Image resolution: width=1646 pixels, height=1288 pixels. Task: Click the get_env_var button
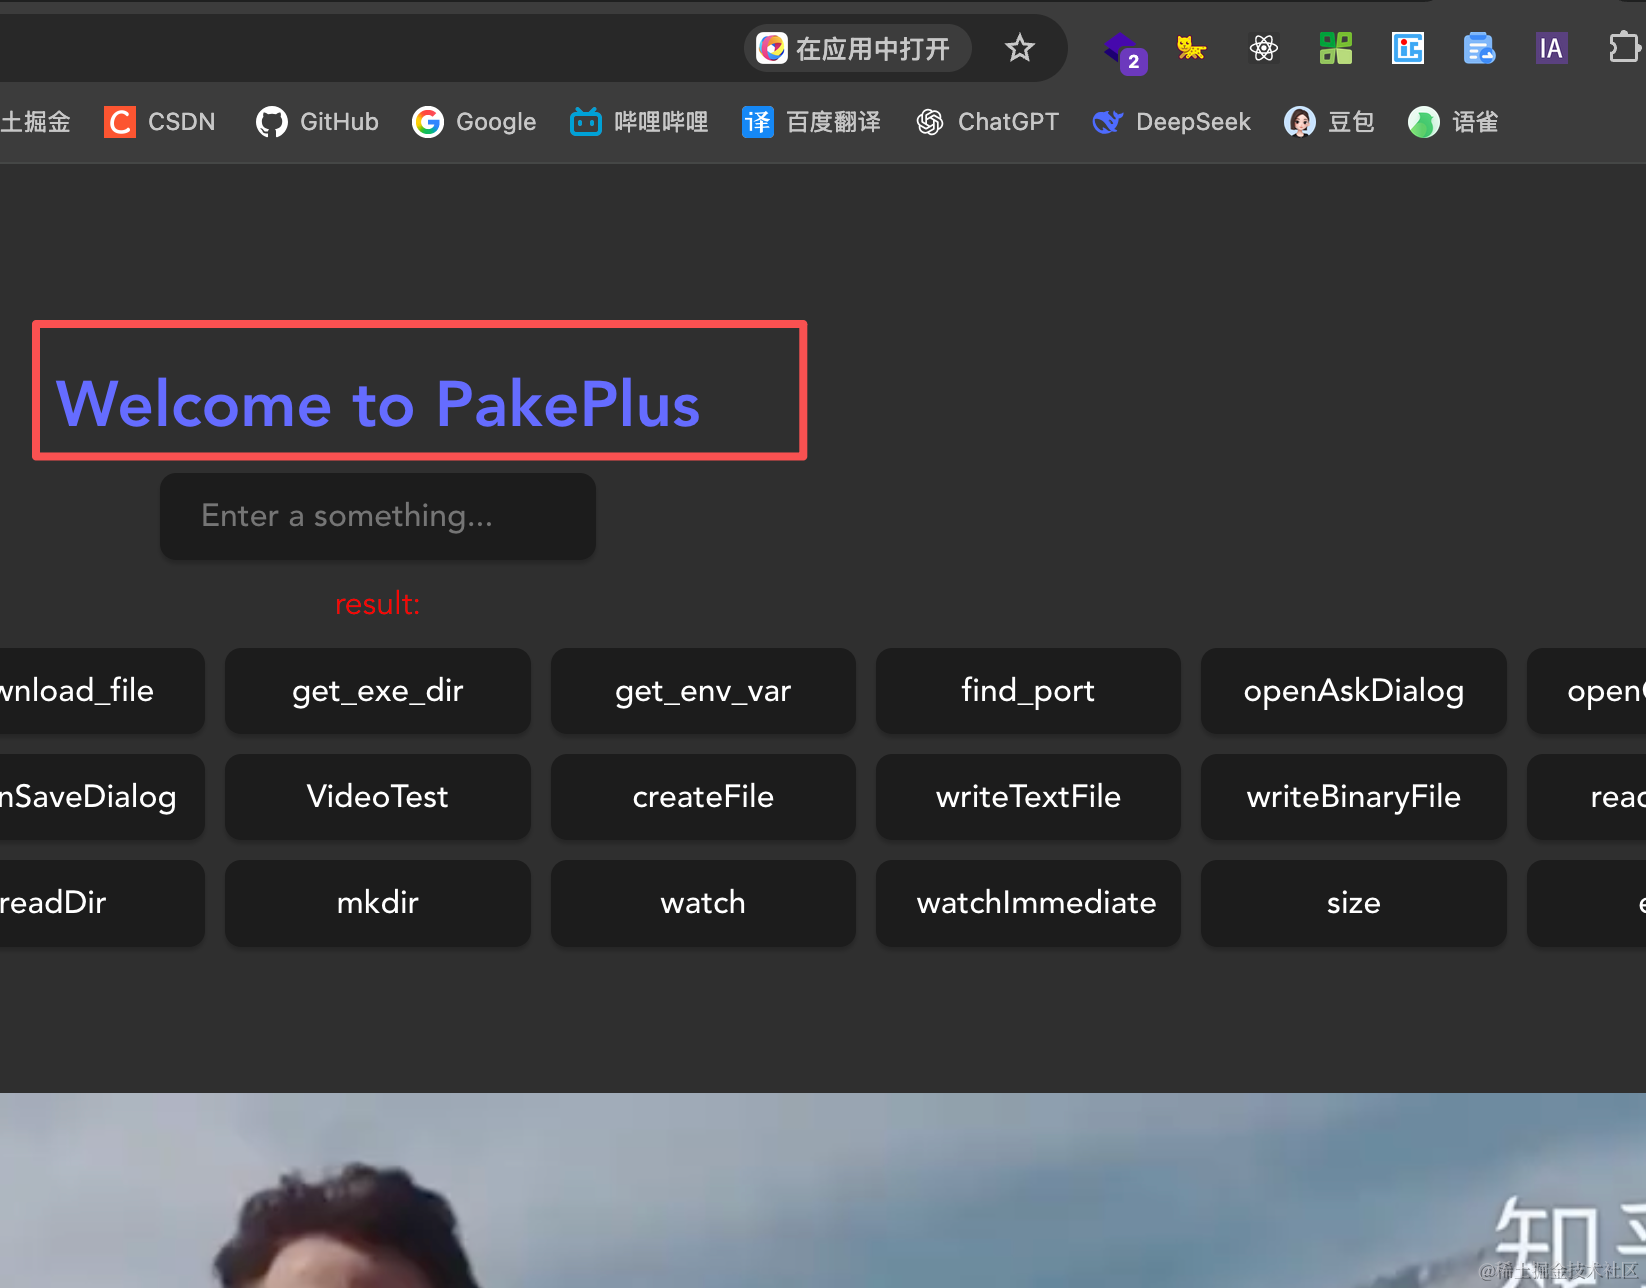pos(703,691)
